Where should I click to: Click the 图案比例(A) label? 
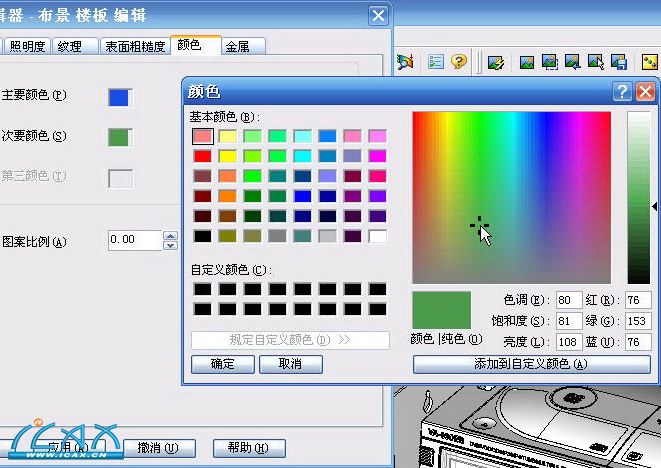(34, 242)
